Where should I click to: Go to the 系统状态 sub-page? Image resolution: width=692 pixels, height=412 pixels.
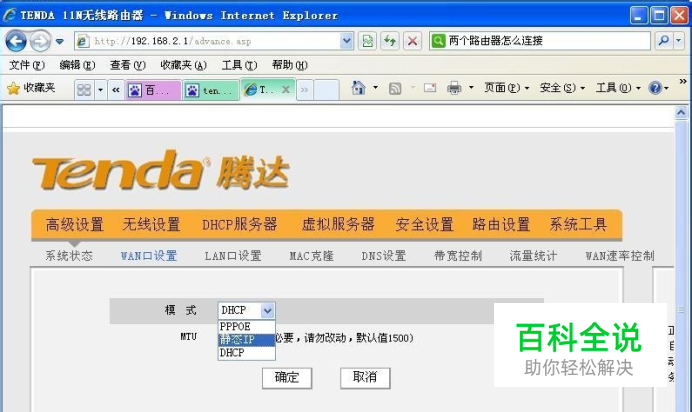pos(69,256)
